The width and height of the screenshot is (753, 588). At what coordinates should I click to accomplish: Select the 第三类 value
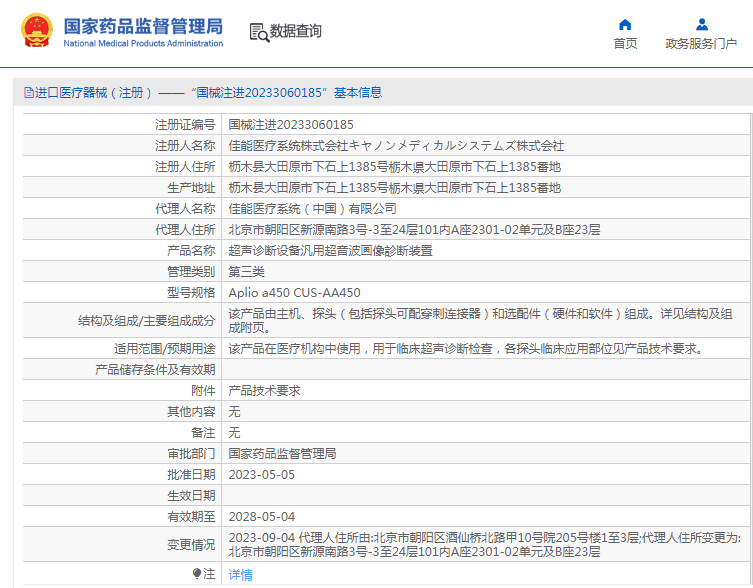click(246, 272)
